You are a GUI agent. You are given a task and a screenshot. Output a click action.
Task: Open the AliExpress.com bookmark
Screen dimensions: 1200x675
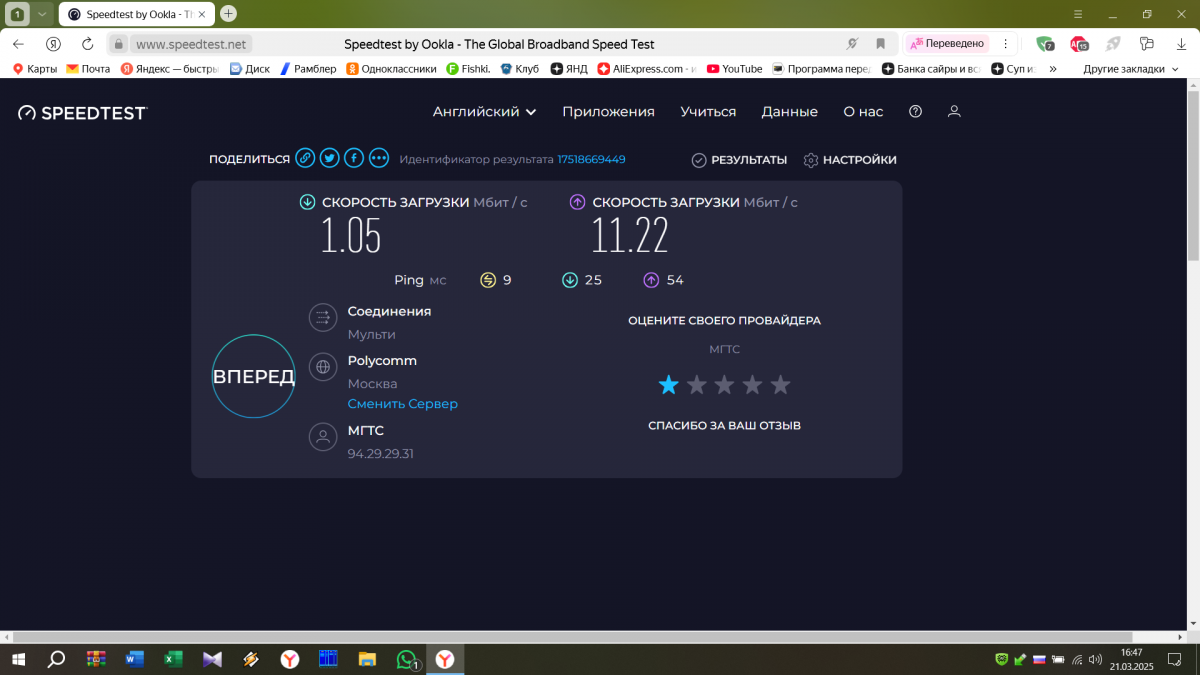(x=647, y=69)
